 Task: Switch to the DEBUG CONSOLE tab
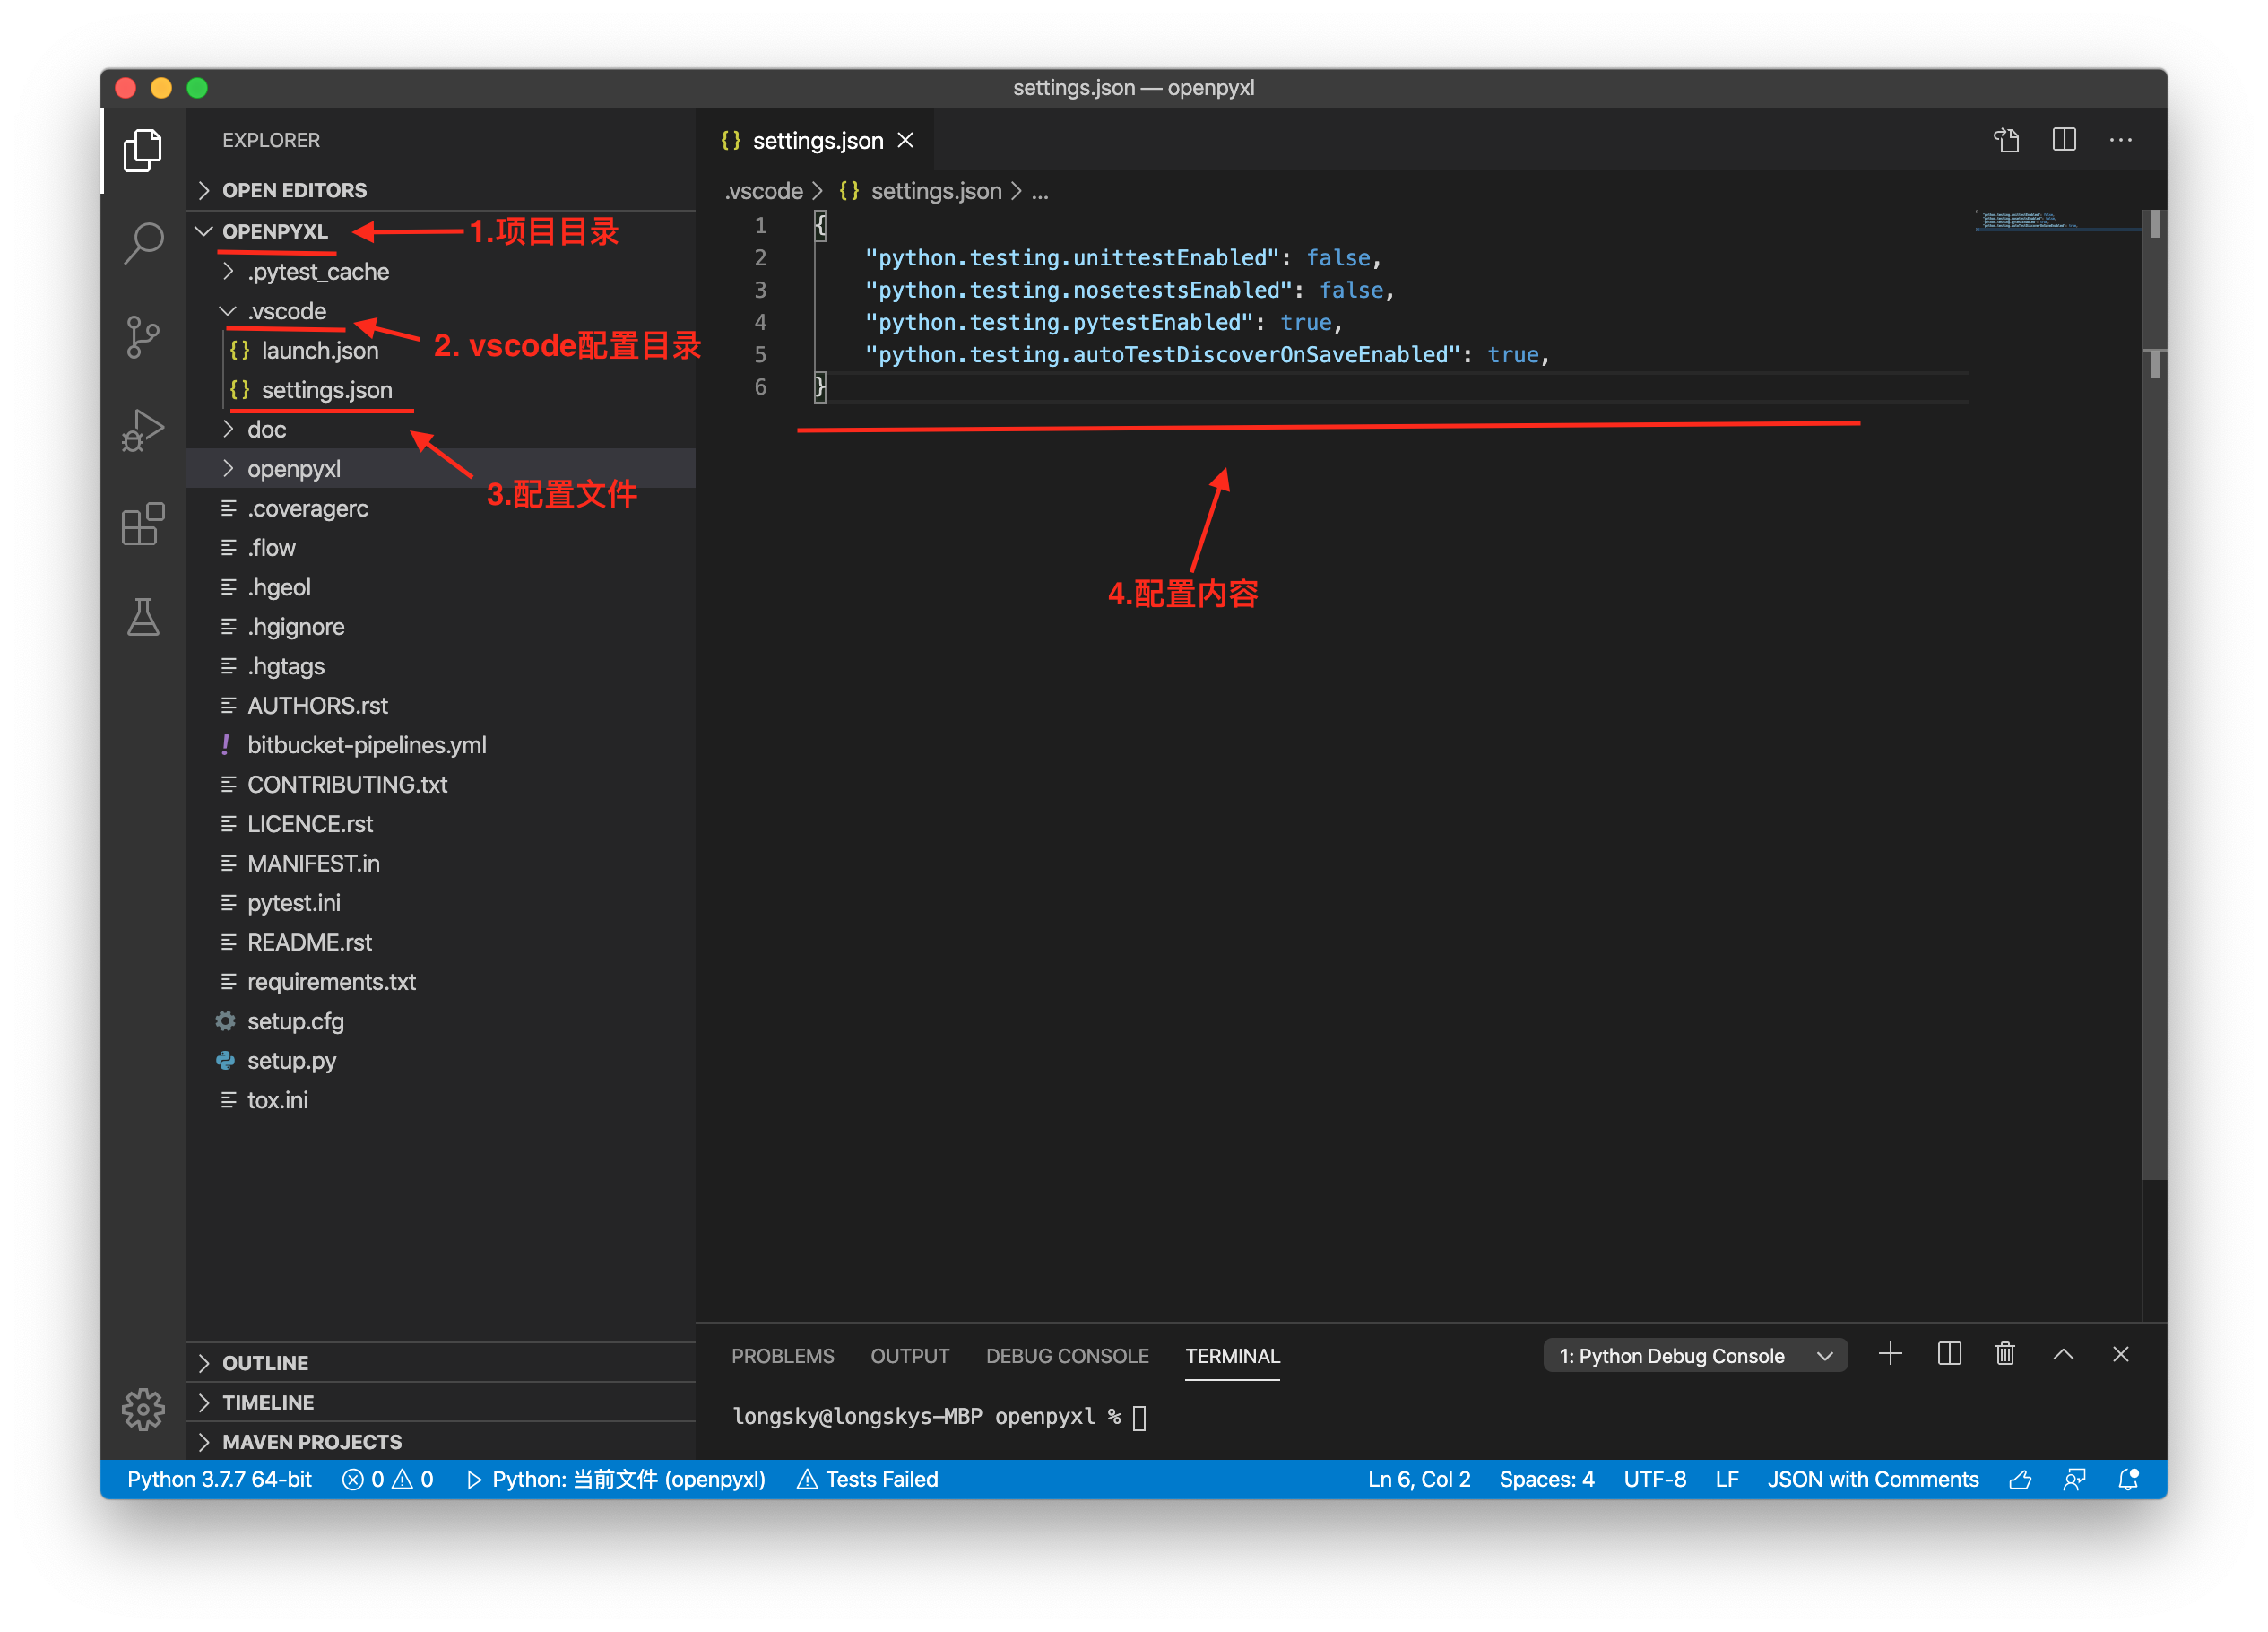(1067, 1355)
